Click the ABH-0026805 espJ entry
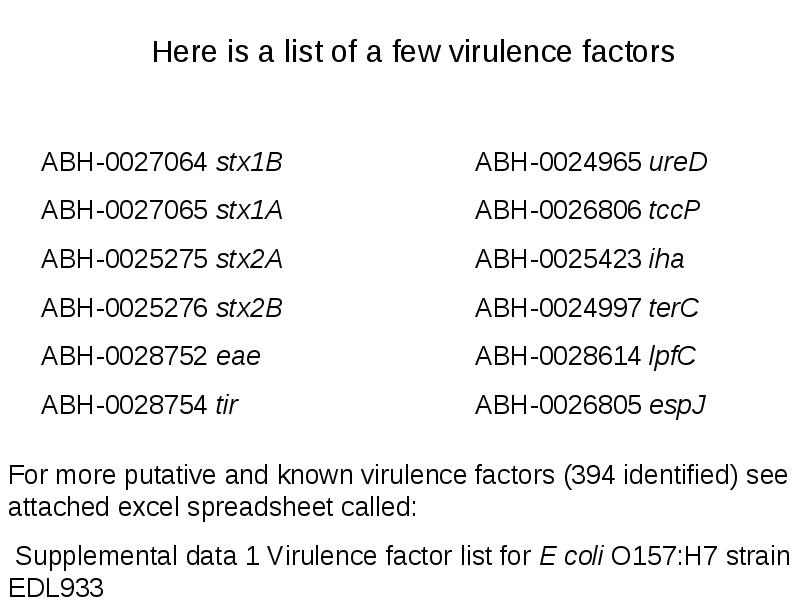The height and width of the screenshot is (600, 800). pyautogui.click(x=590, y=406)
